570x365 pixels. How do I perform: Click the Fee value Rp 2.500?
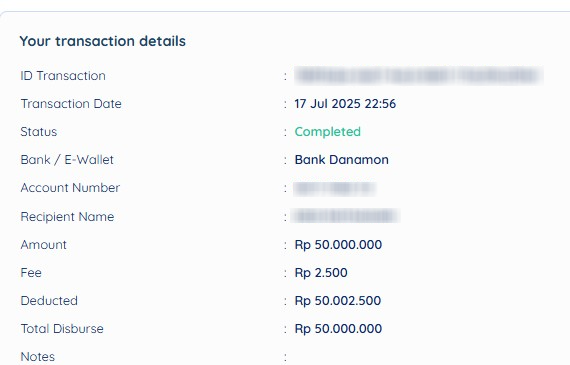pyautogui.click(x=321, y=273)
